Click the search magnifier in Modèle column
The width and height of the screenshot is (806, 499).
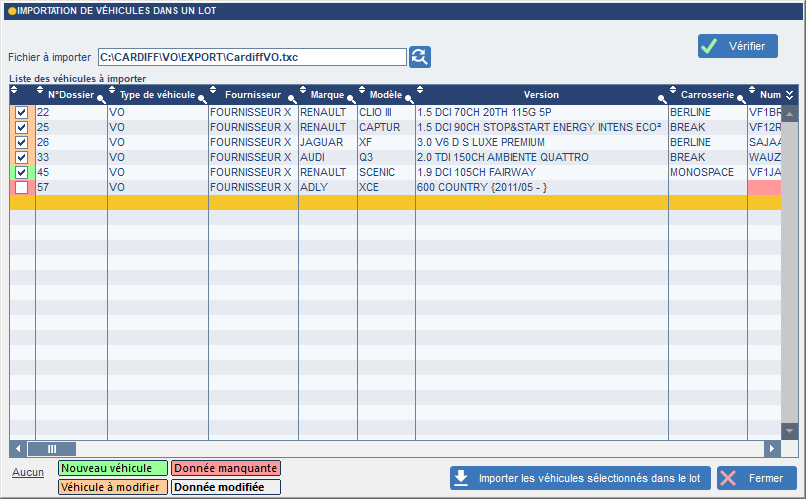410,99
